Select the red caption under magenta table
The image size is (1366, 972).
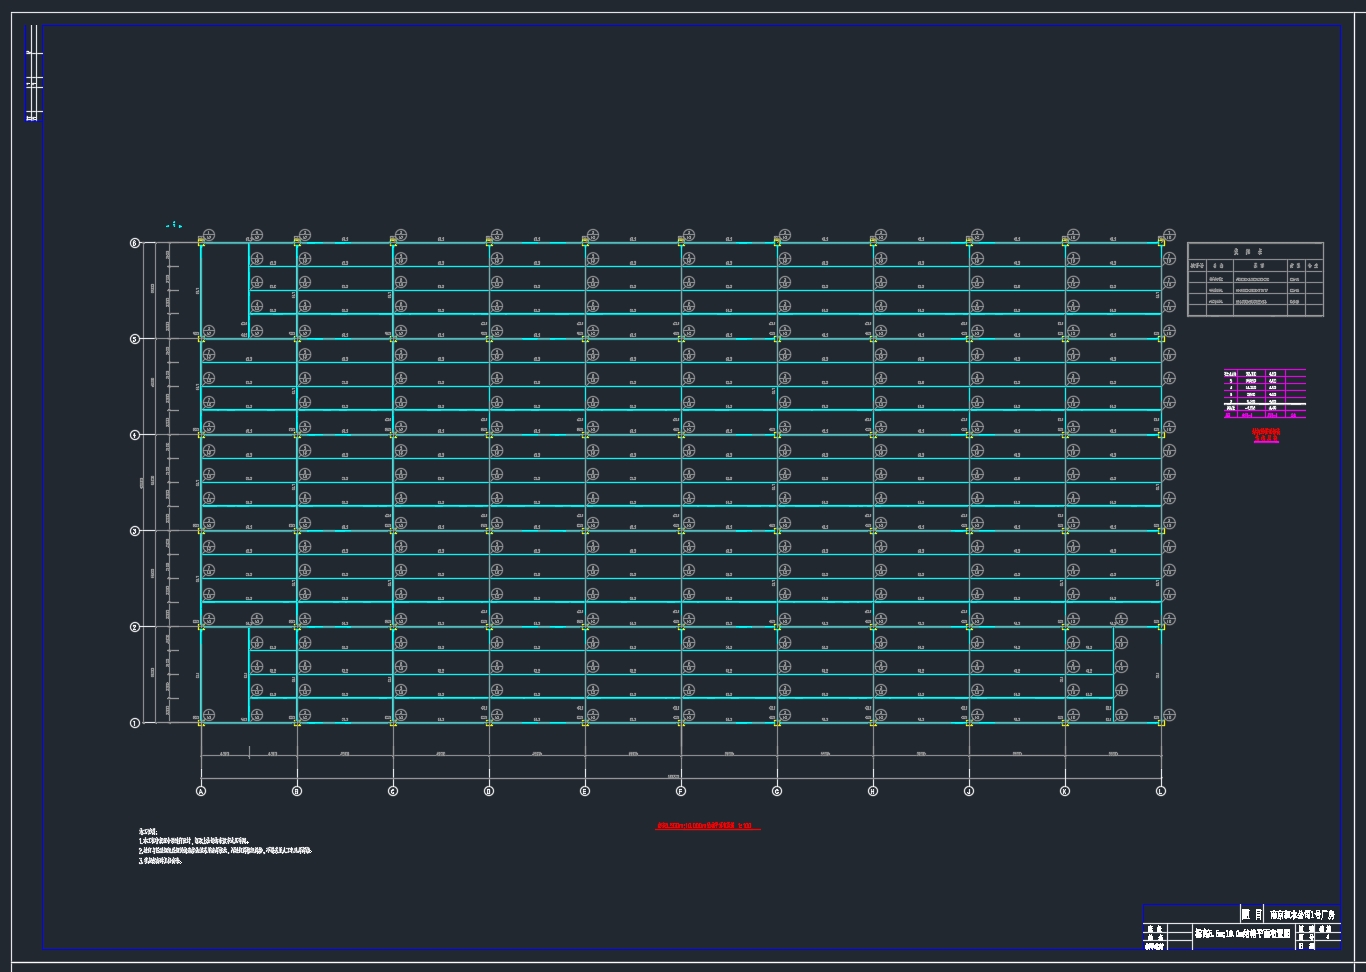point(1265,435)
